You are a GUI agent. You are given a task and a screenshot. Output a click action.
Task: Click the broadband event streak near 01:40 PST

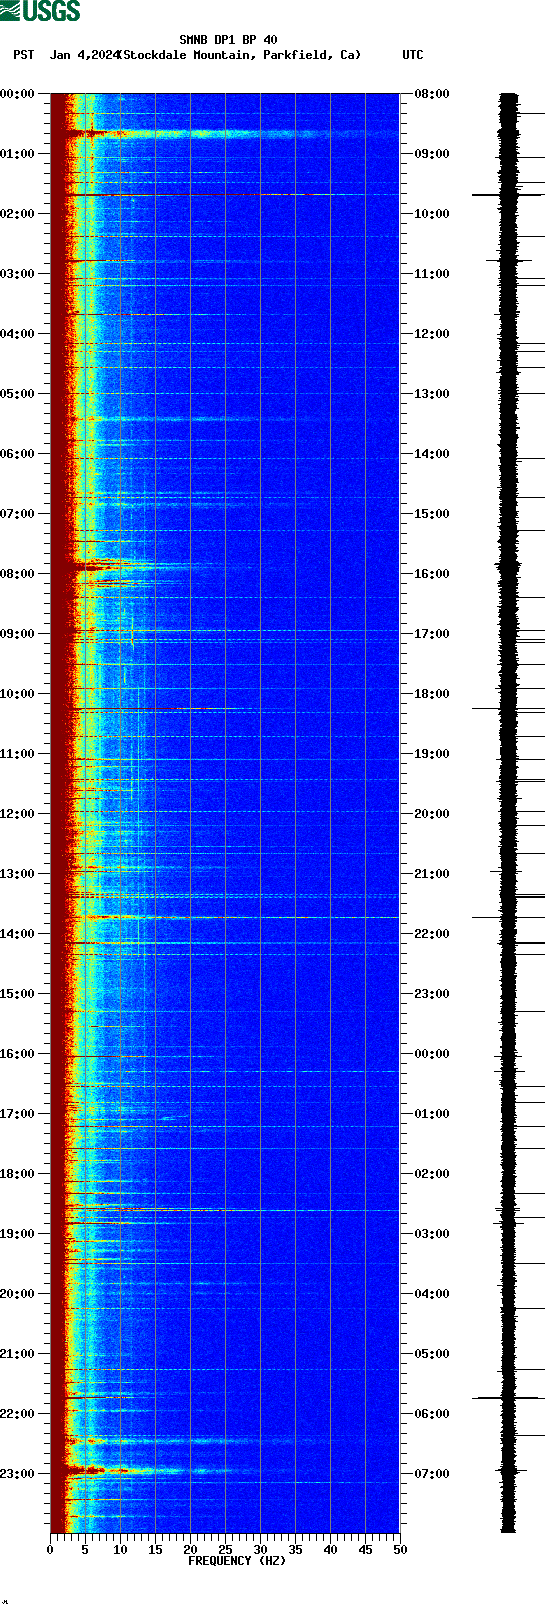point(225,195)
